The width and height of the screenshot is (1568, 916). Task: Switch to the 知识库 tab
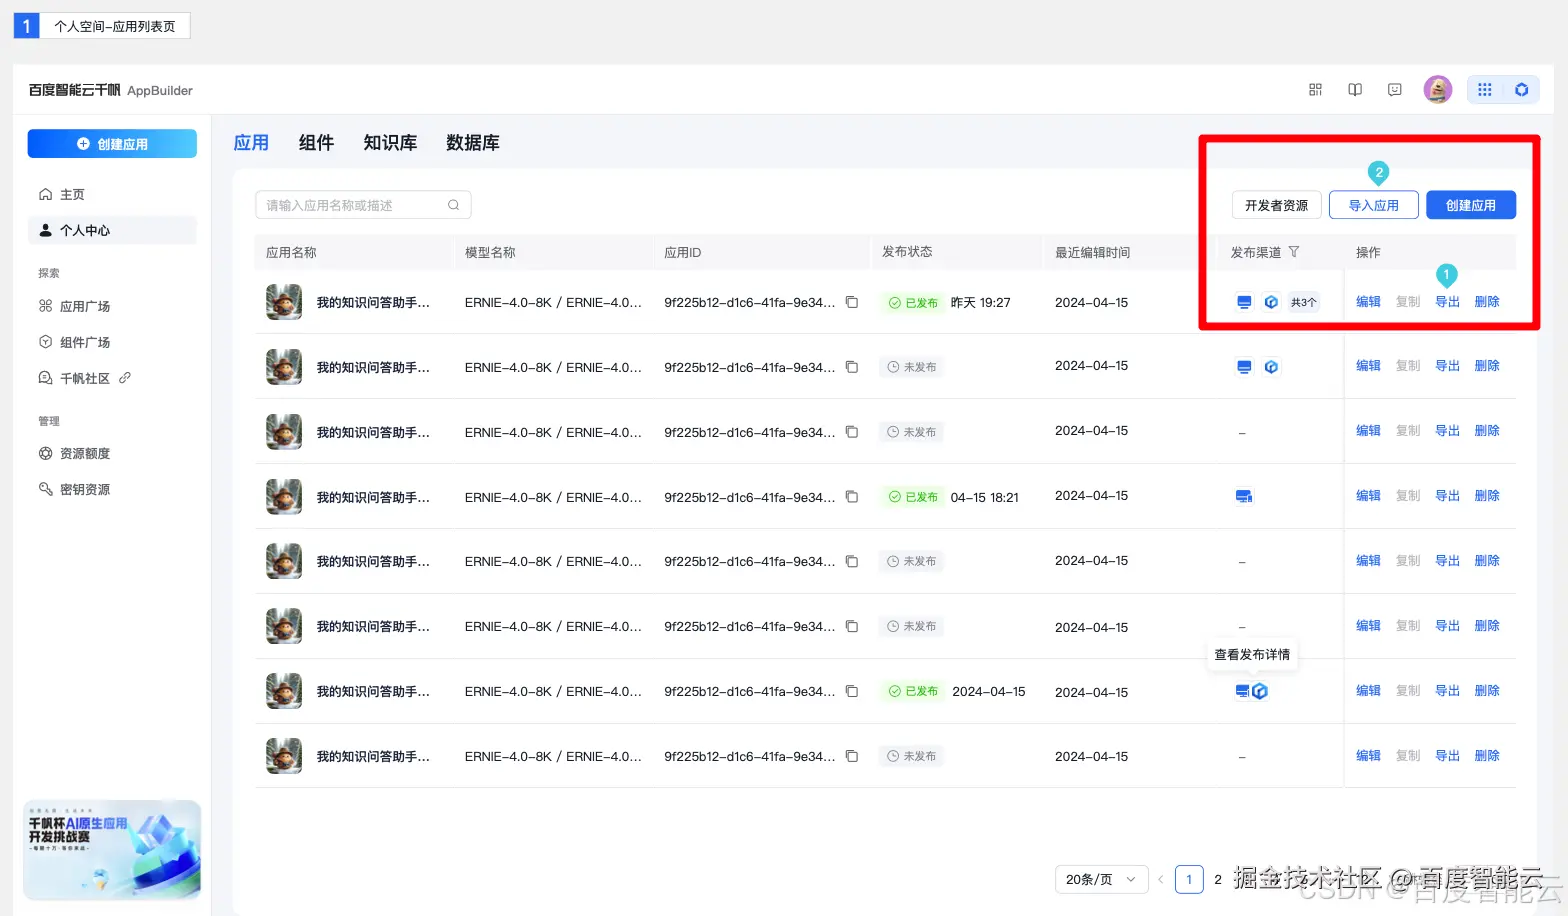point(390,143)
